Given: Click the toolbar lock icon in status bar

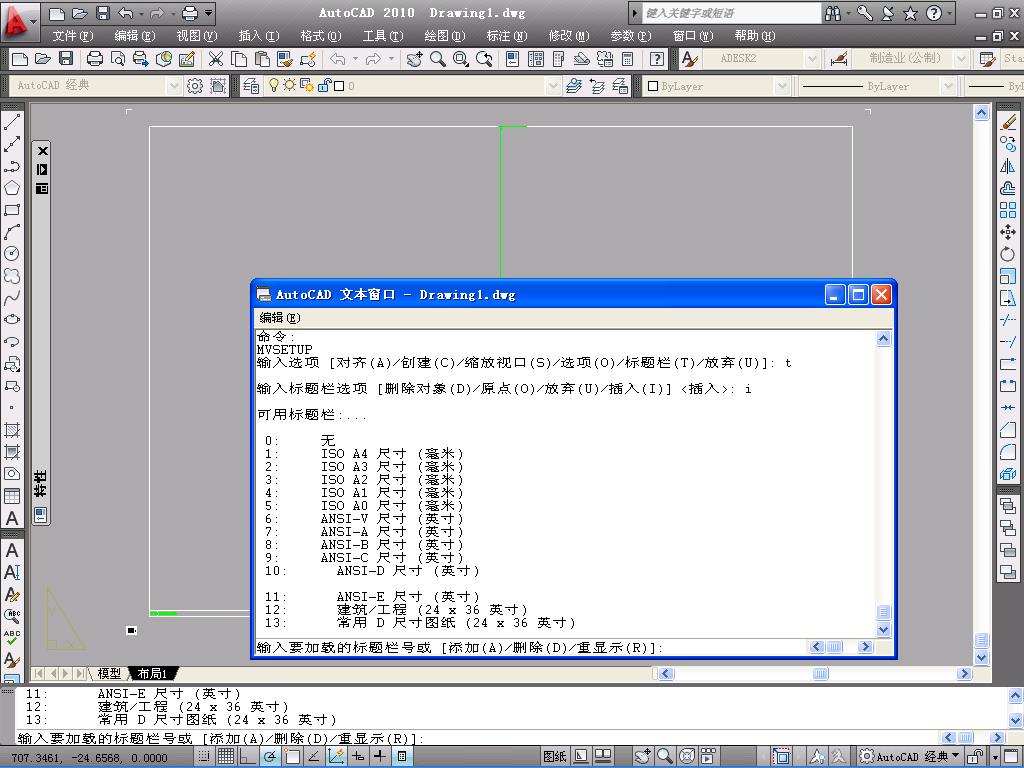Looking at the screenshot, I should [974, 756].
